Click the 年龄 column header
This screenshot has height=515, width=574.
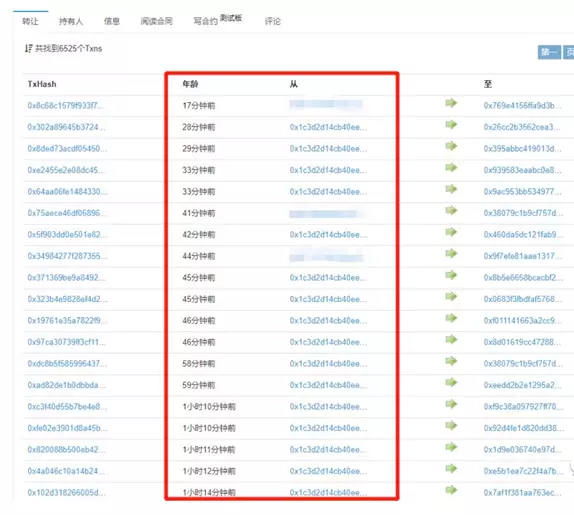click(x=190, y=84)
